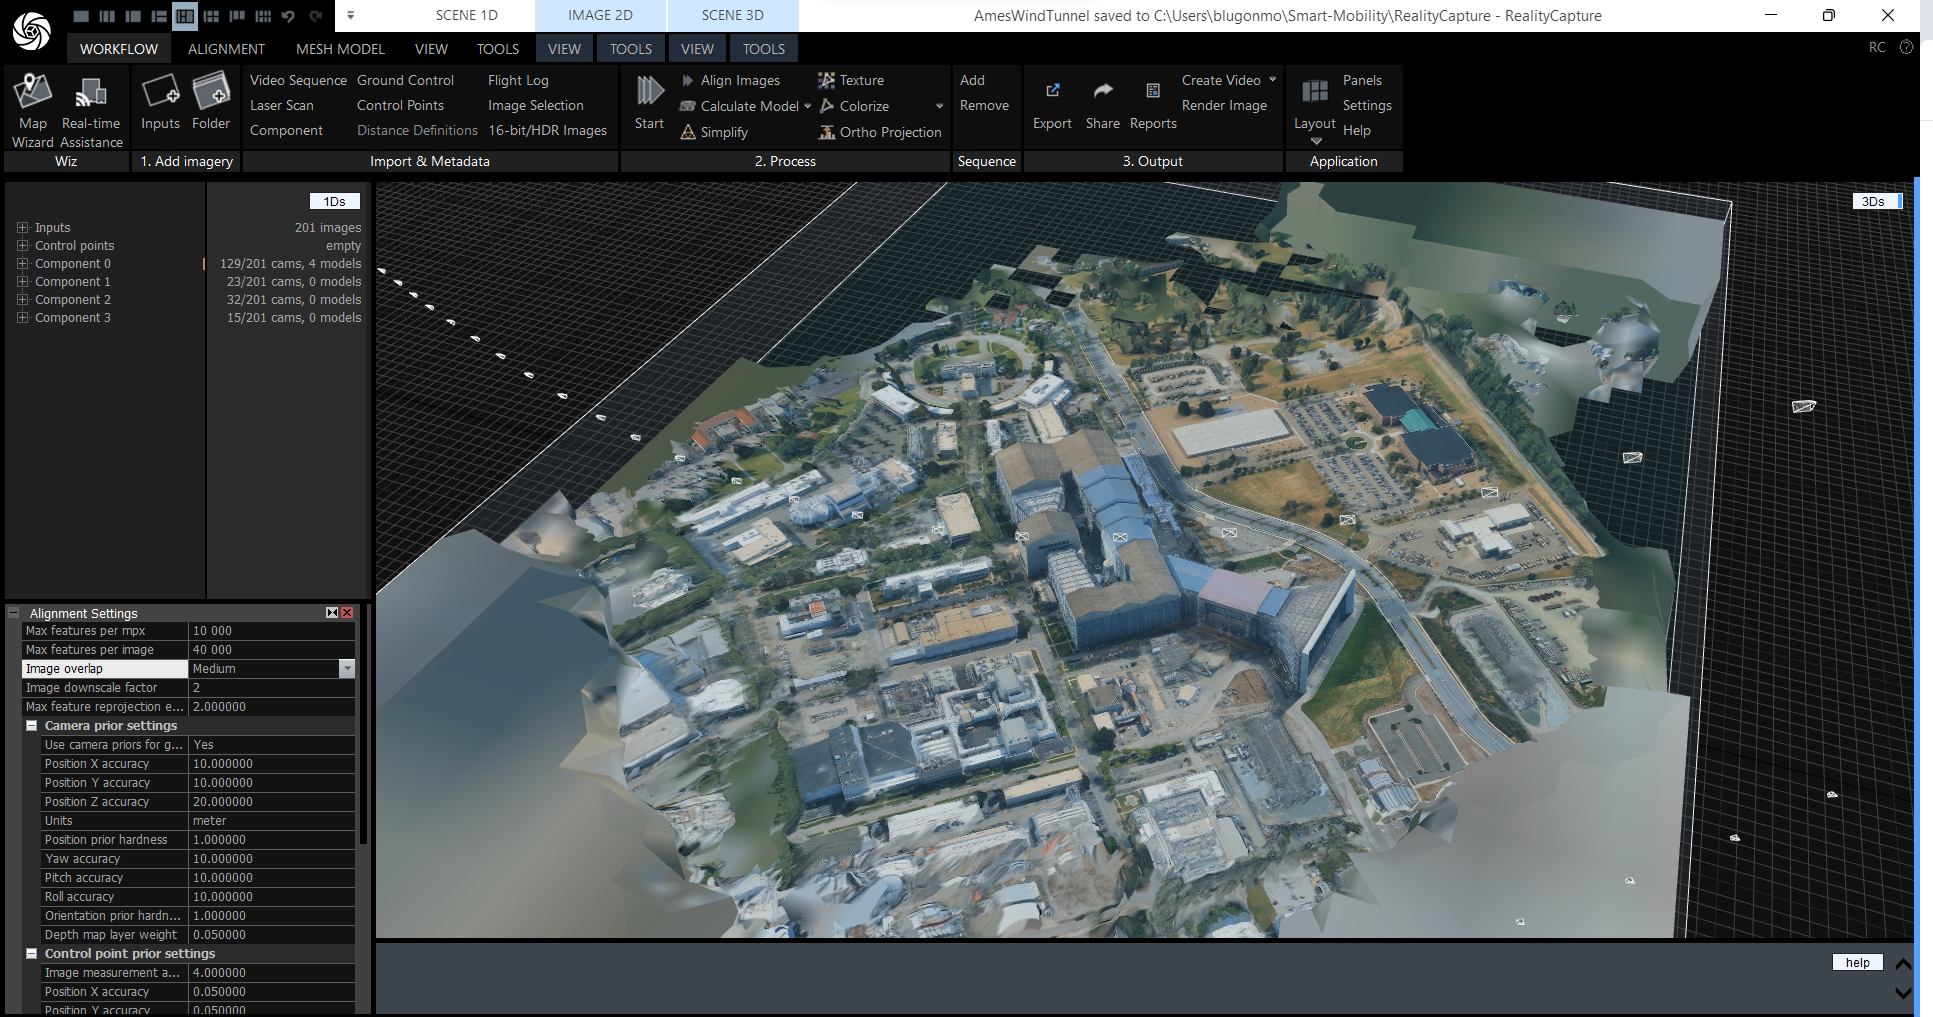The height and width of the screenshot is (1017, 1933).
Task: Click Align Images in Process group
Action: coord(739,80)
